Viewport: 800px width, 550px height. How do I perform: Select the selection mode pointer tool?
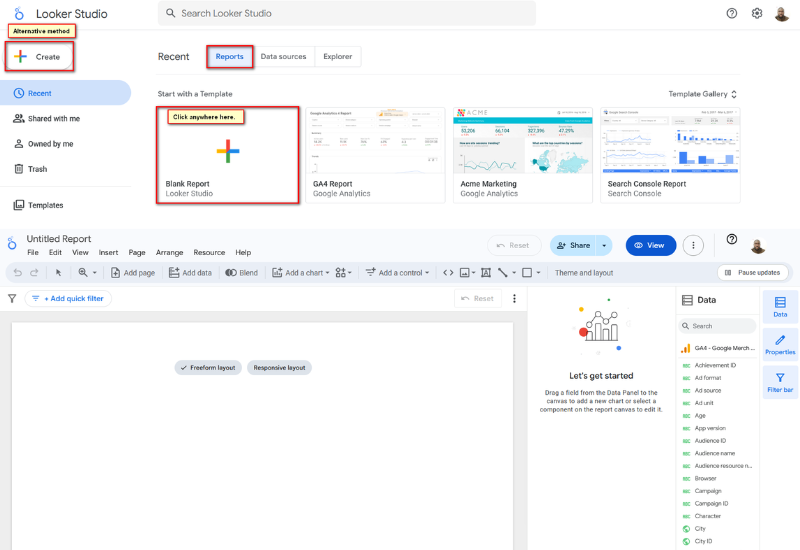[x=58, y=273]
